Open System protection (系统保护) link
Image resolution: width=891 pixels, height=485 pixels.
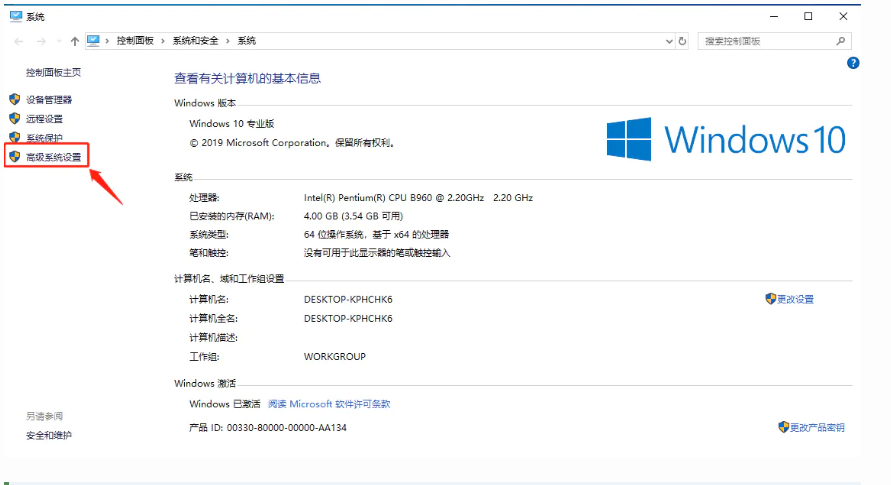click(44, 138)
